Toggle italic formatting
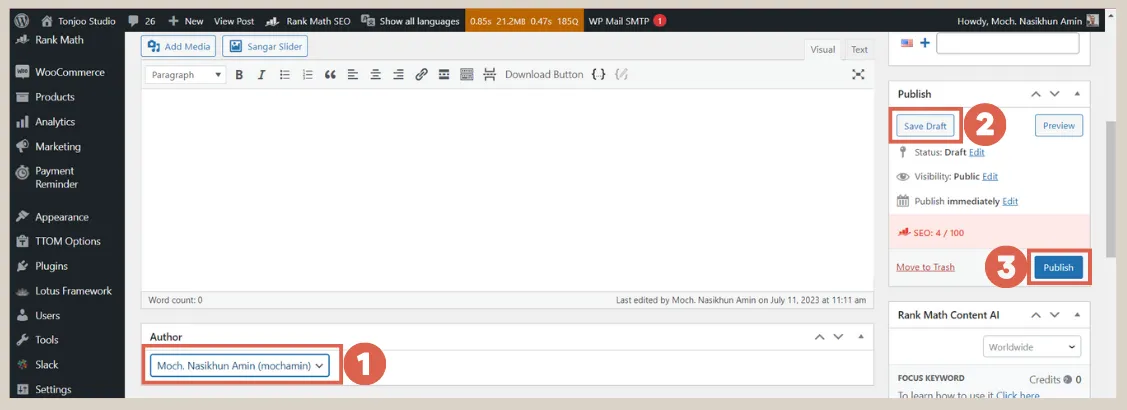 pyautogui.click(x=262, y=74)
